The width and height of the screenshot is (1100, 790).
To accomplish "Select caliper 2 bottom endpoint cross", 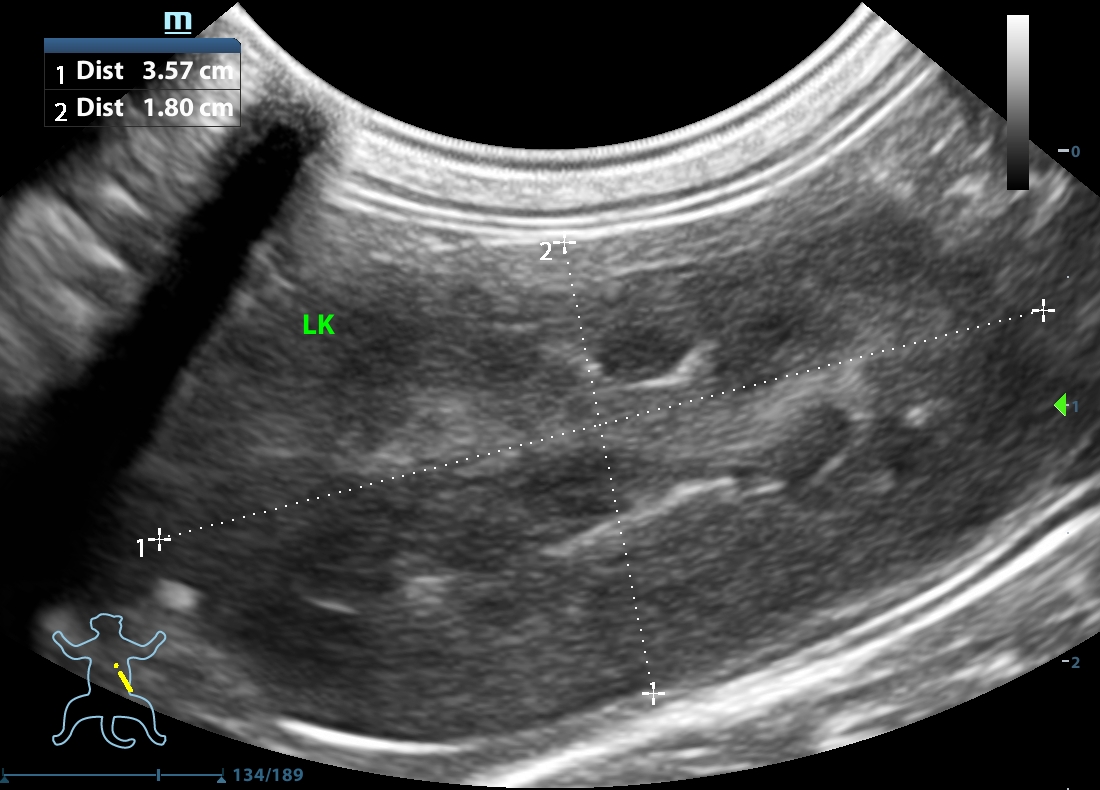I will click(653, 692).
